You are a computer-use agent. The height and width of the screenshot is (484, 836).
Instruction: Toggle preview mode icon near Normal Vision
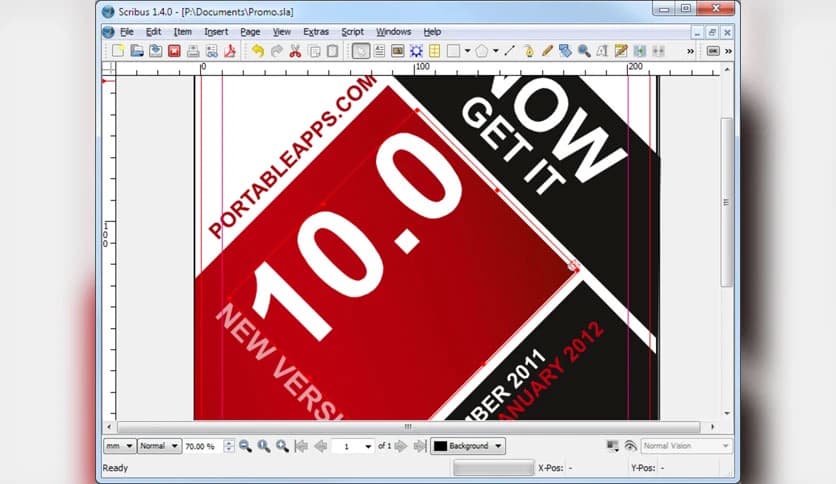pyautogui.click(x=630, y=446)
